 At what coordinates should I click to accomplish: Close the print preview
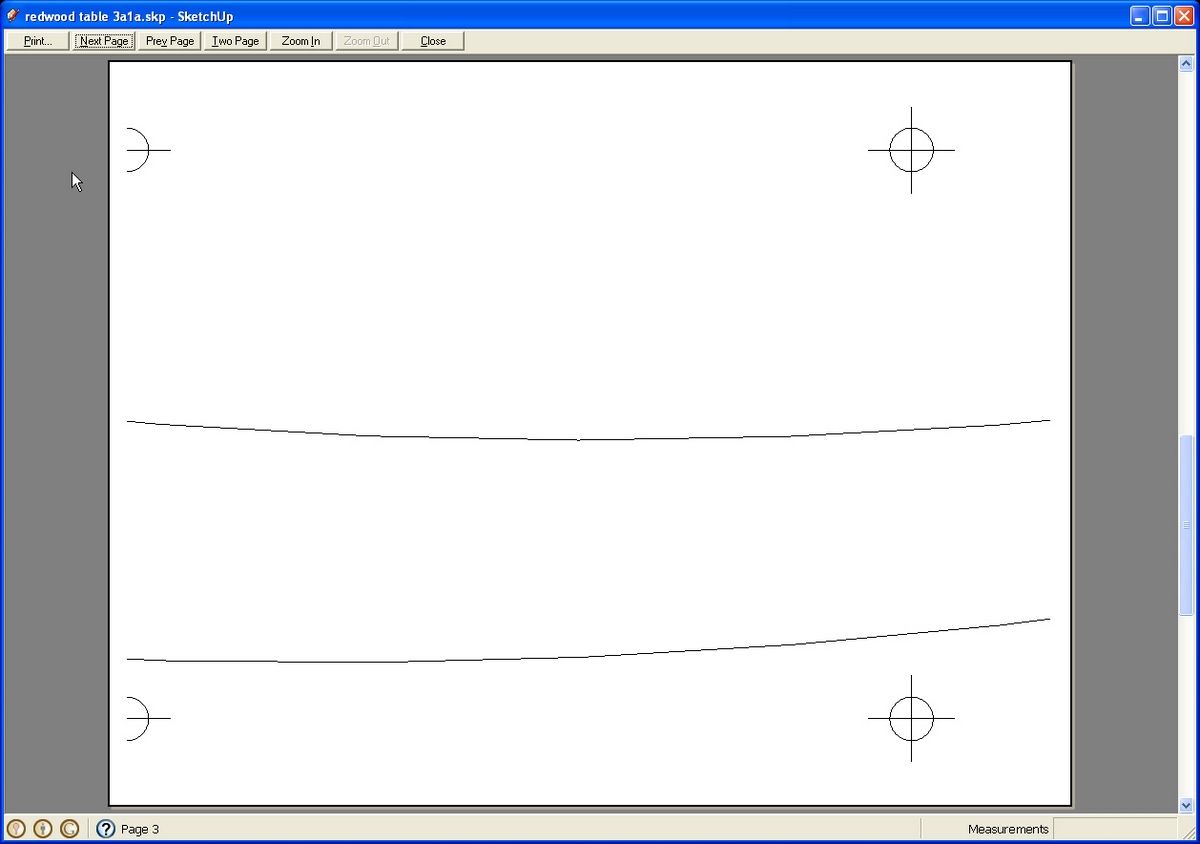tap(433, 41)
